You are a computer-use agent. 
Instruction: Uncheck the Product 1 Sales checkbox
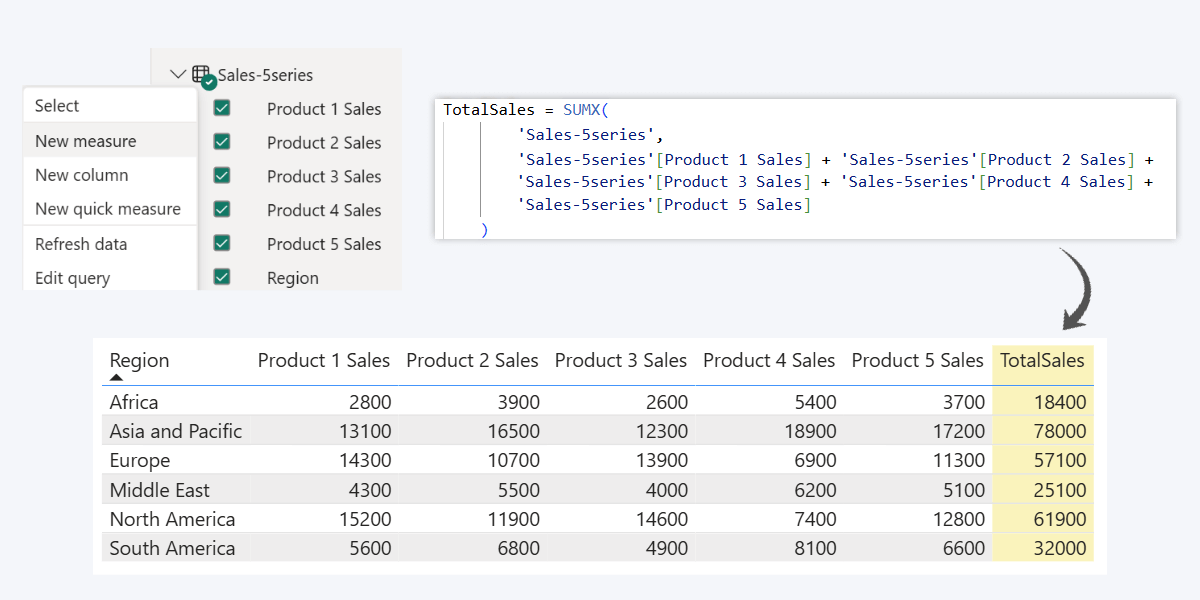point(222,108)
